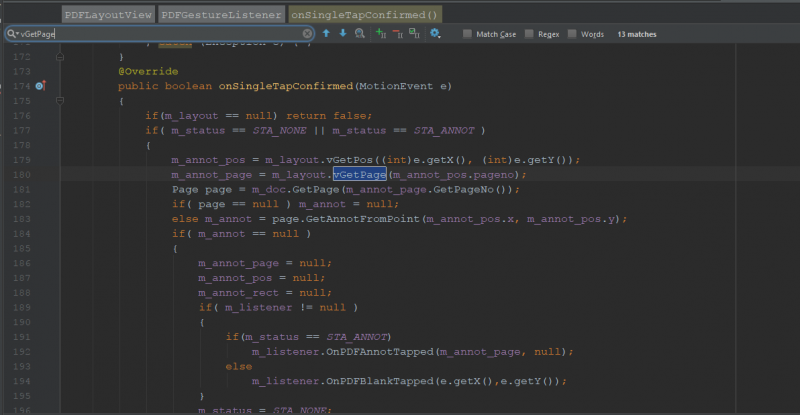800x415 pixels.
Task: Check the Words option
Action: click(572, 34)
